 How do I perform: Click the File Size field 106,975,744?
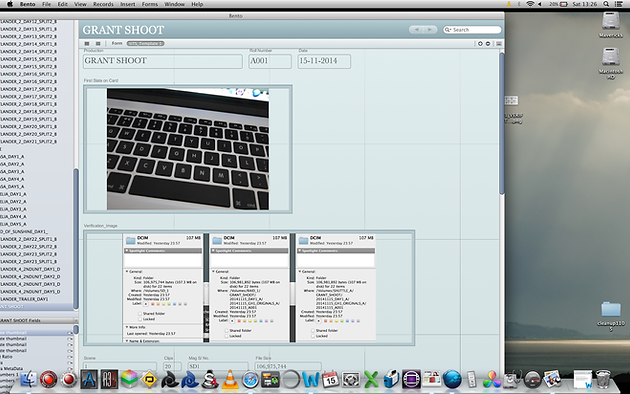288,366
